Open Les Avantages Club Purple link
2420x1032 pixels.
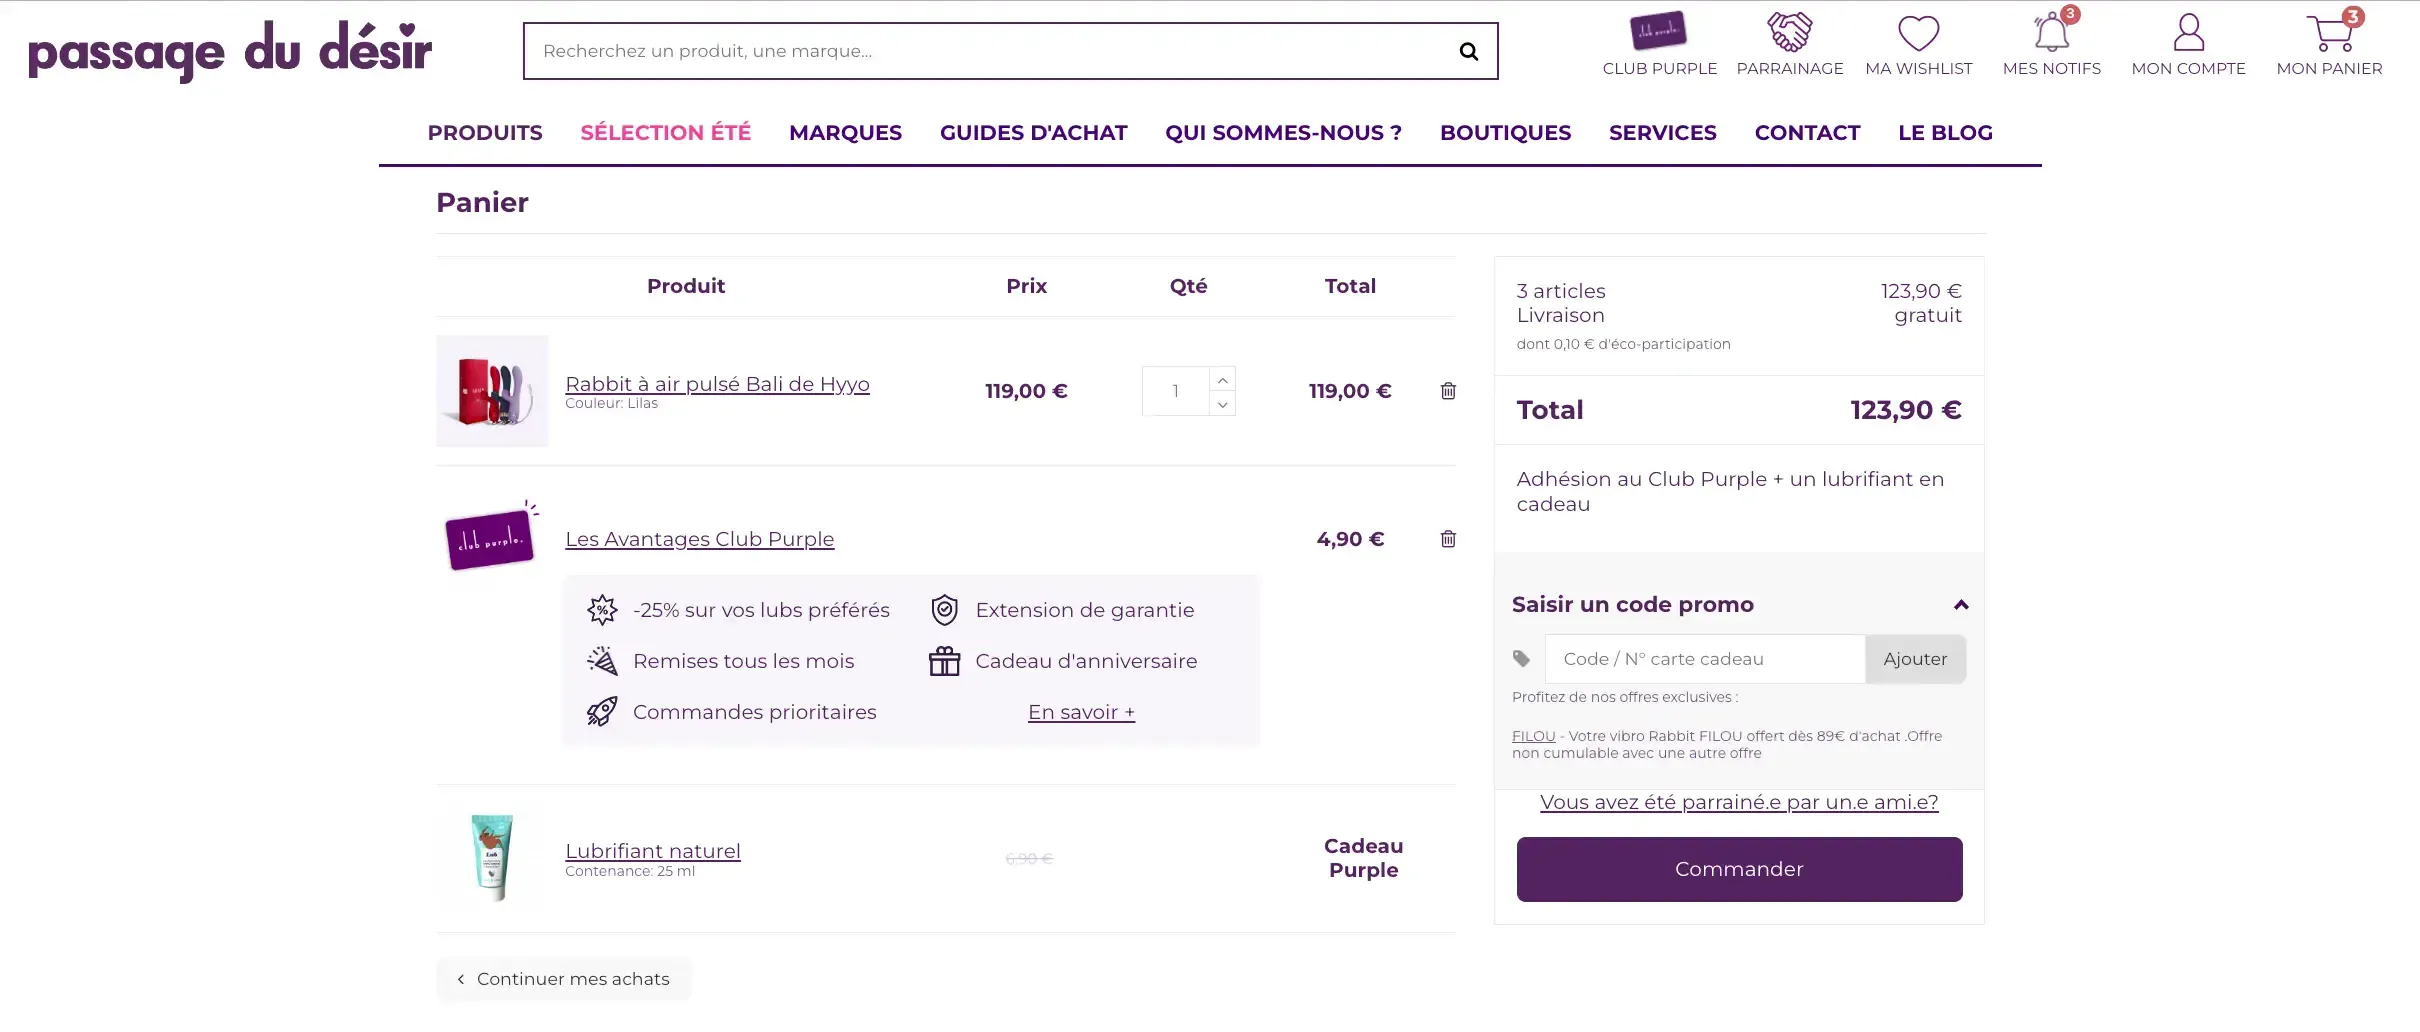tap(699, 539)
